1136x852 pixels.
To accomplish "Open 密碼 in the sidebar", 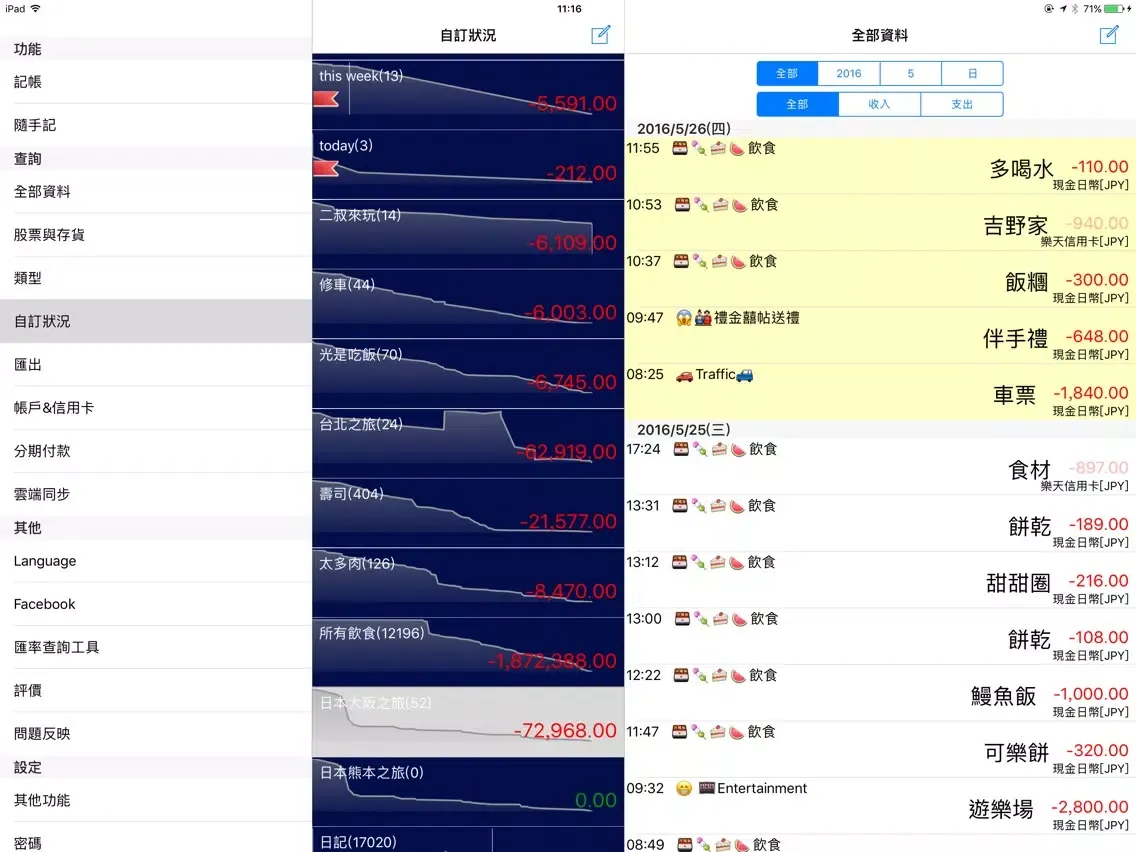I will (156, 839).
